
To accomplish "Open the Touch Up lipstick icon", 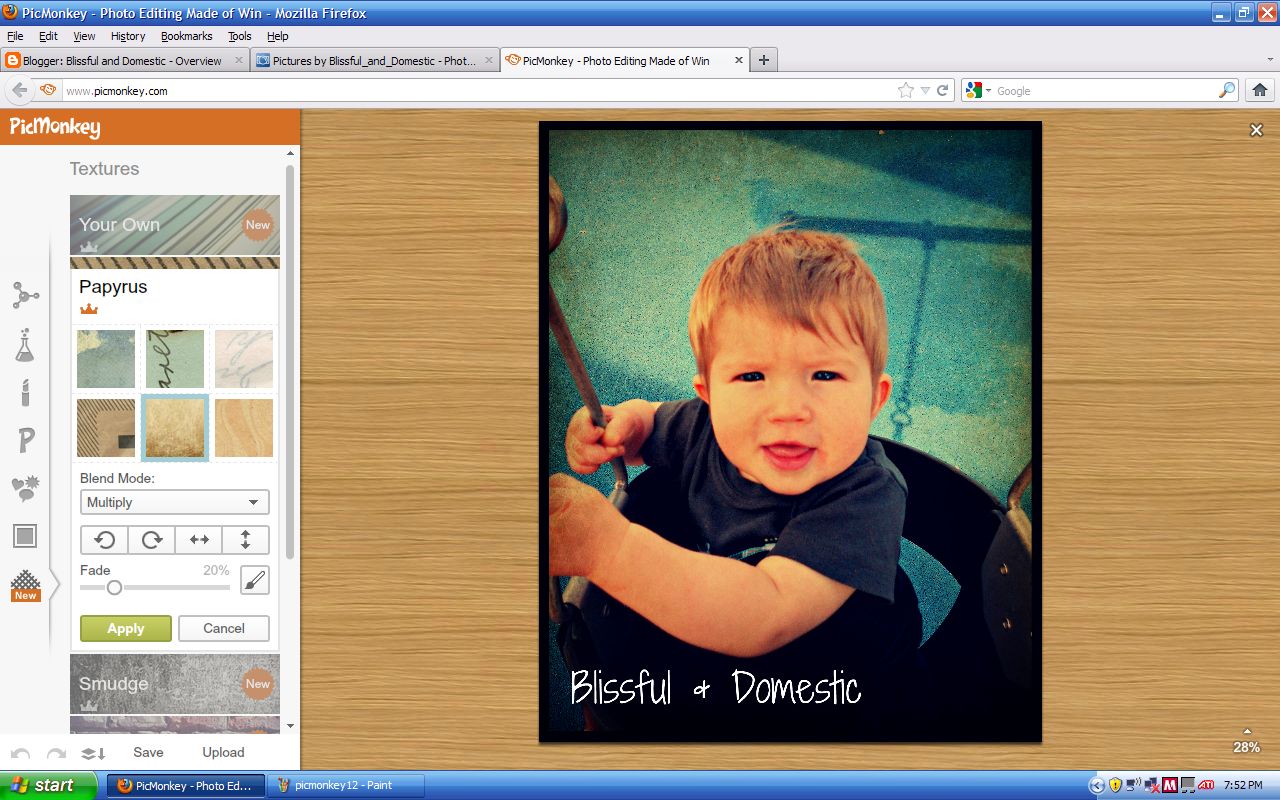I will pos(25,392).
